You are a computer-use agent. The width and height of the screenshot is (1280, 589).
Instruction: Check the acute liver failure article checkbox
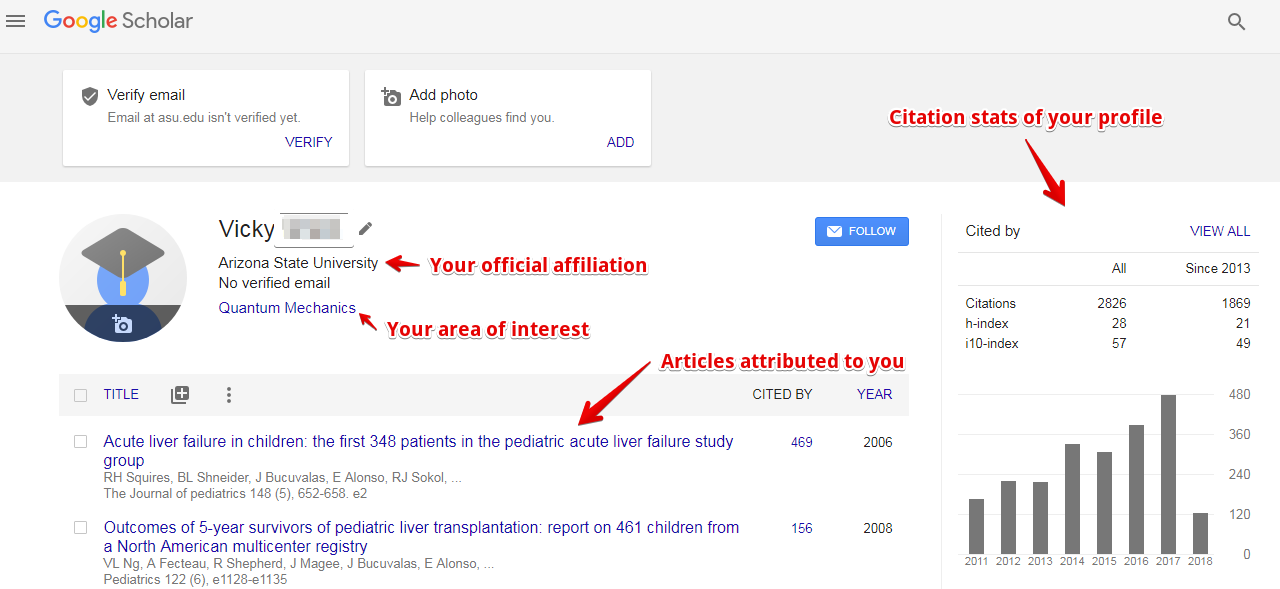coord(80,441)
